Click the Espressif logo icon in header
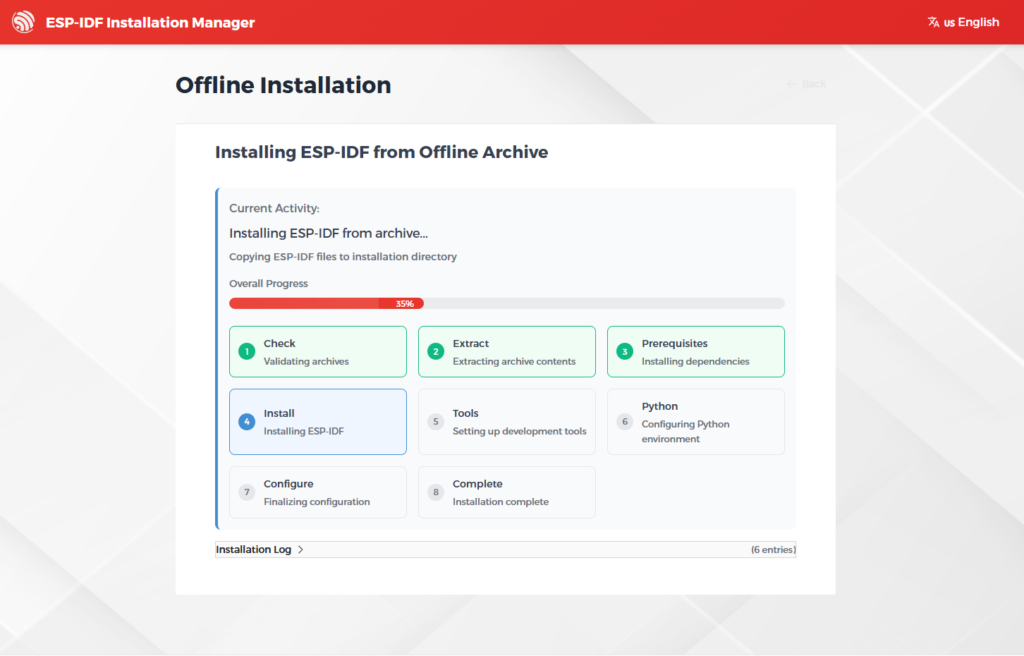This screenshot has height=656, width=1024. click(x=23, y=22)
